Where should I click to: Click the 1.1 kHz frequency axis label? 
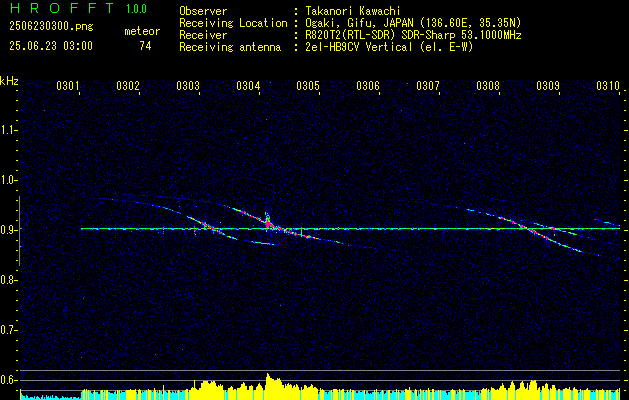click(x=8, y=130)
